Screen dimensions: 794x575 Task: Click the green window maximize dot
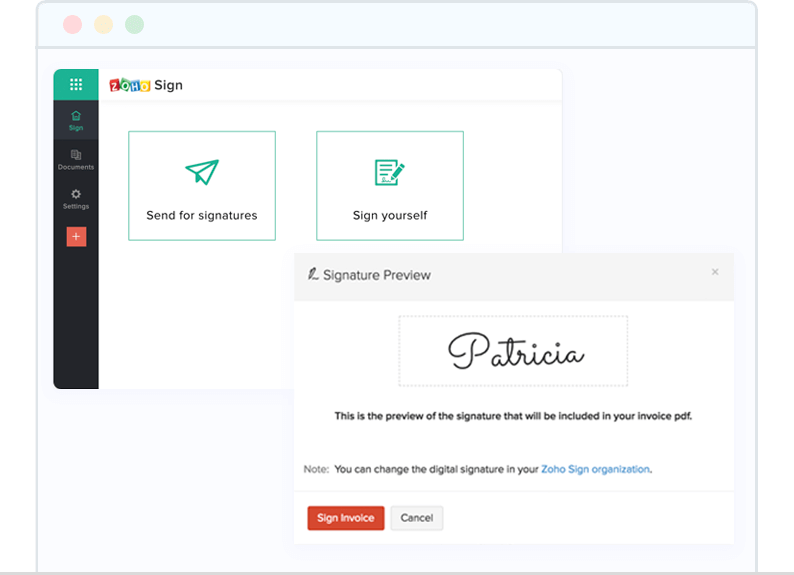(x=134, y=24)
